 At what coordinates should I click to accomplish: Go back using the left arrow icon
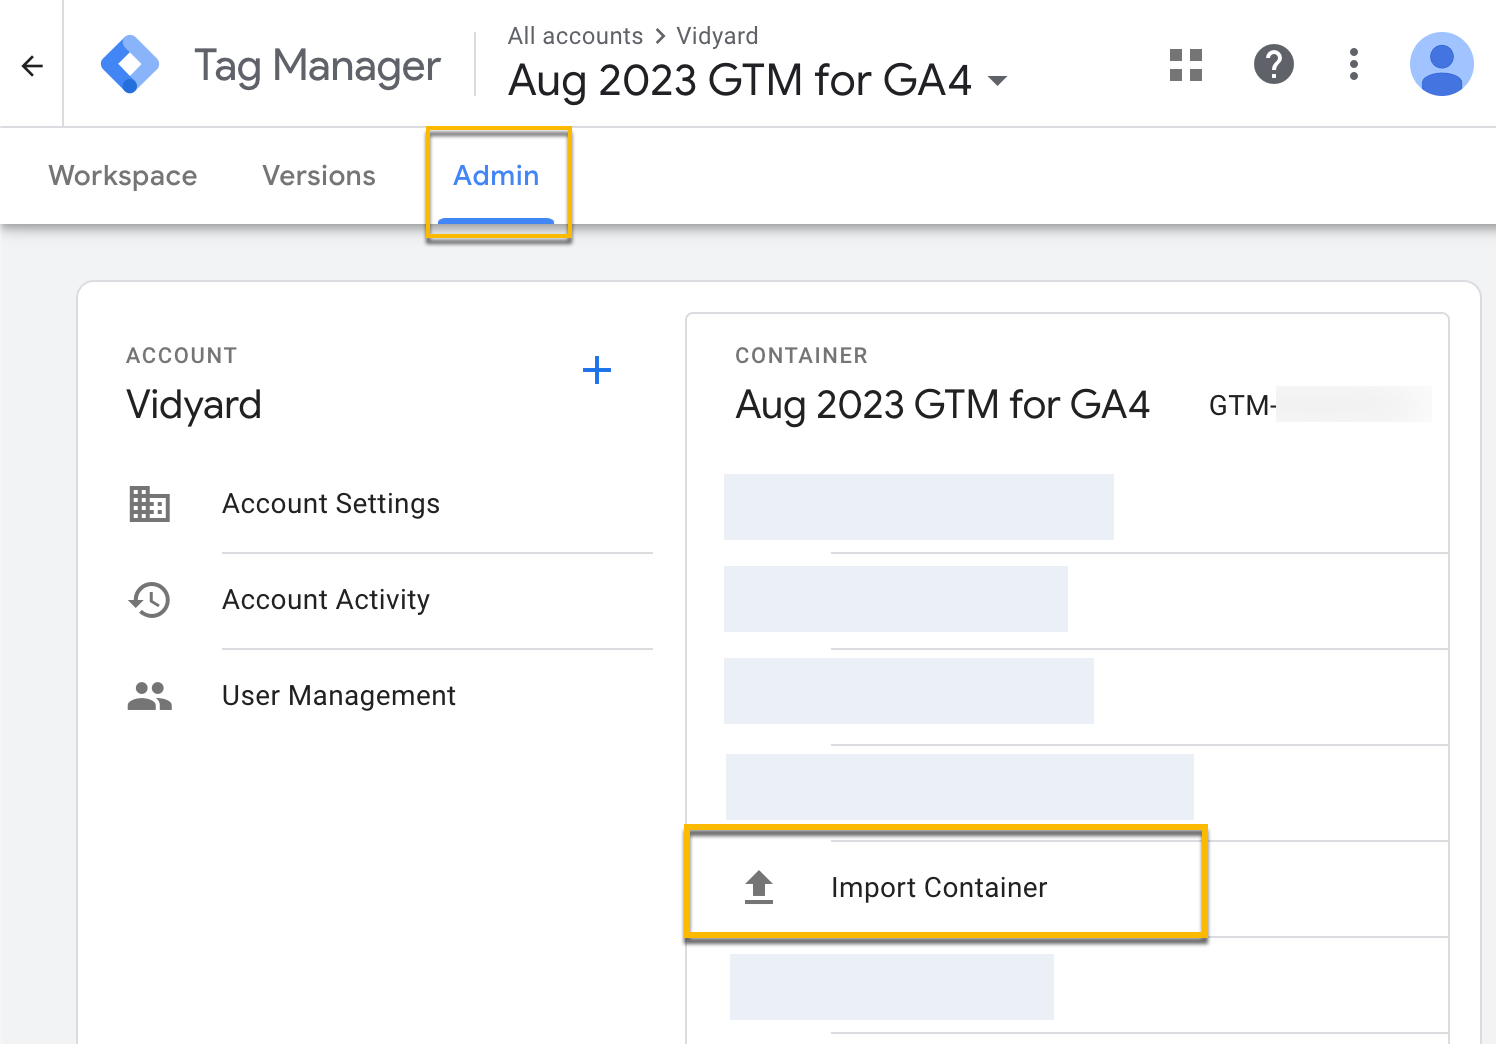click(x=32, y=66)
